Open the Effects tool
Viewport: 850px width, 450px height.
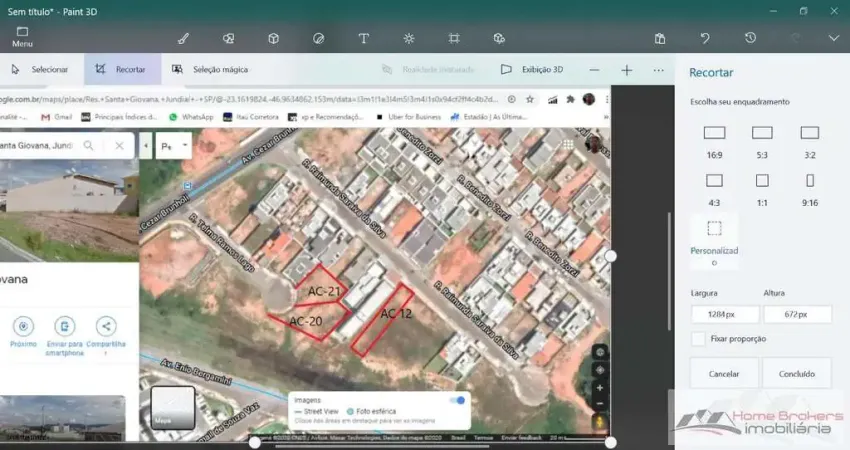click(409, 38)
